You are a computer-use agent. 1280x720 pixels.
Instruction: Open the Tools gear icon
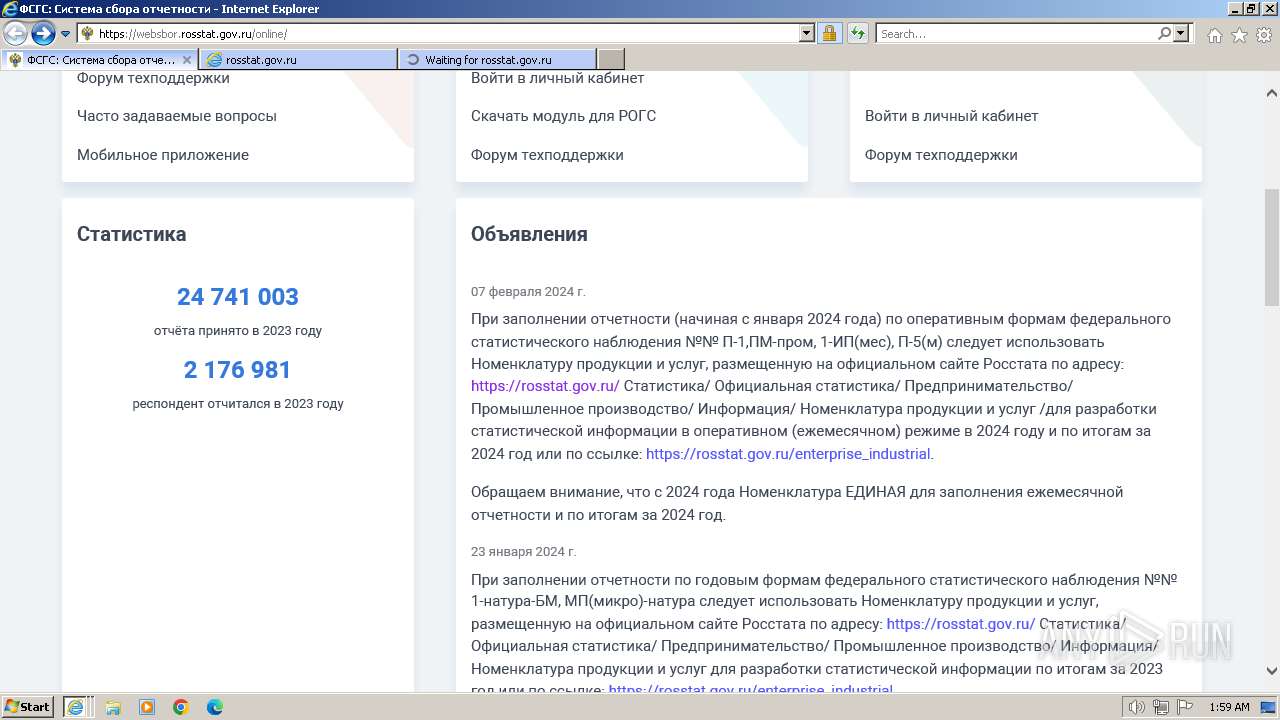[x=1264, y=35]
